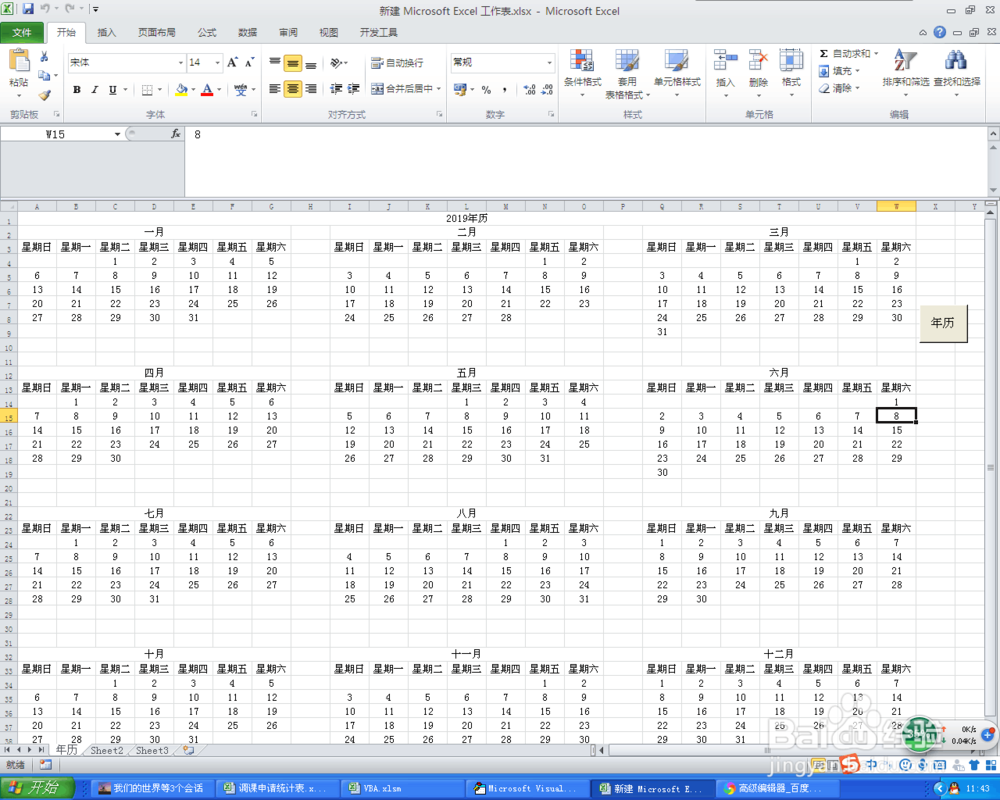Open number format dropdown showing 常规
The width and height of the screenshot is (1000, 800).
[x=549, y=63]
